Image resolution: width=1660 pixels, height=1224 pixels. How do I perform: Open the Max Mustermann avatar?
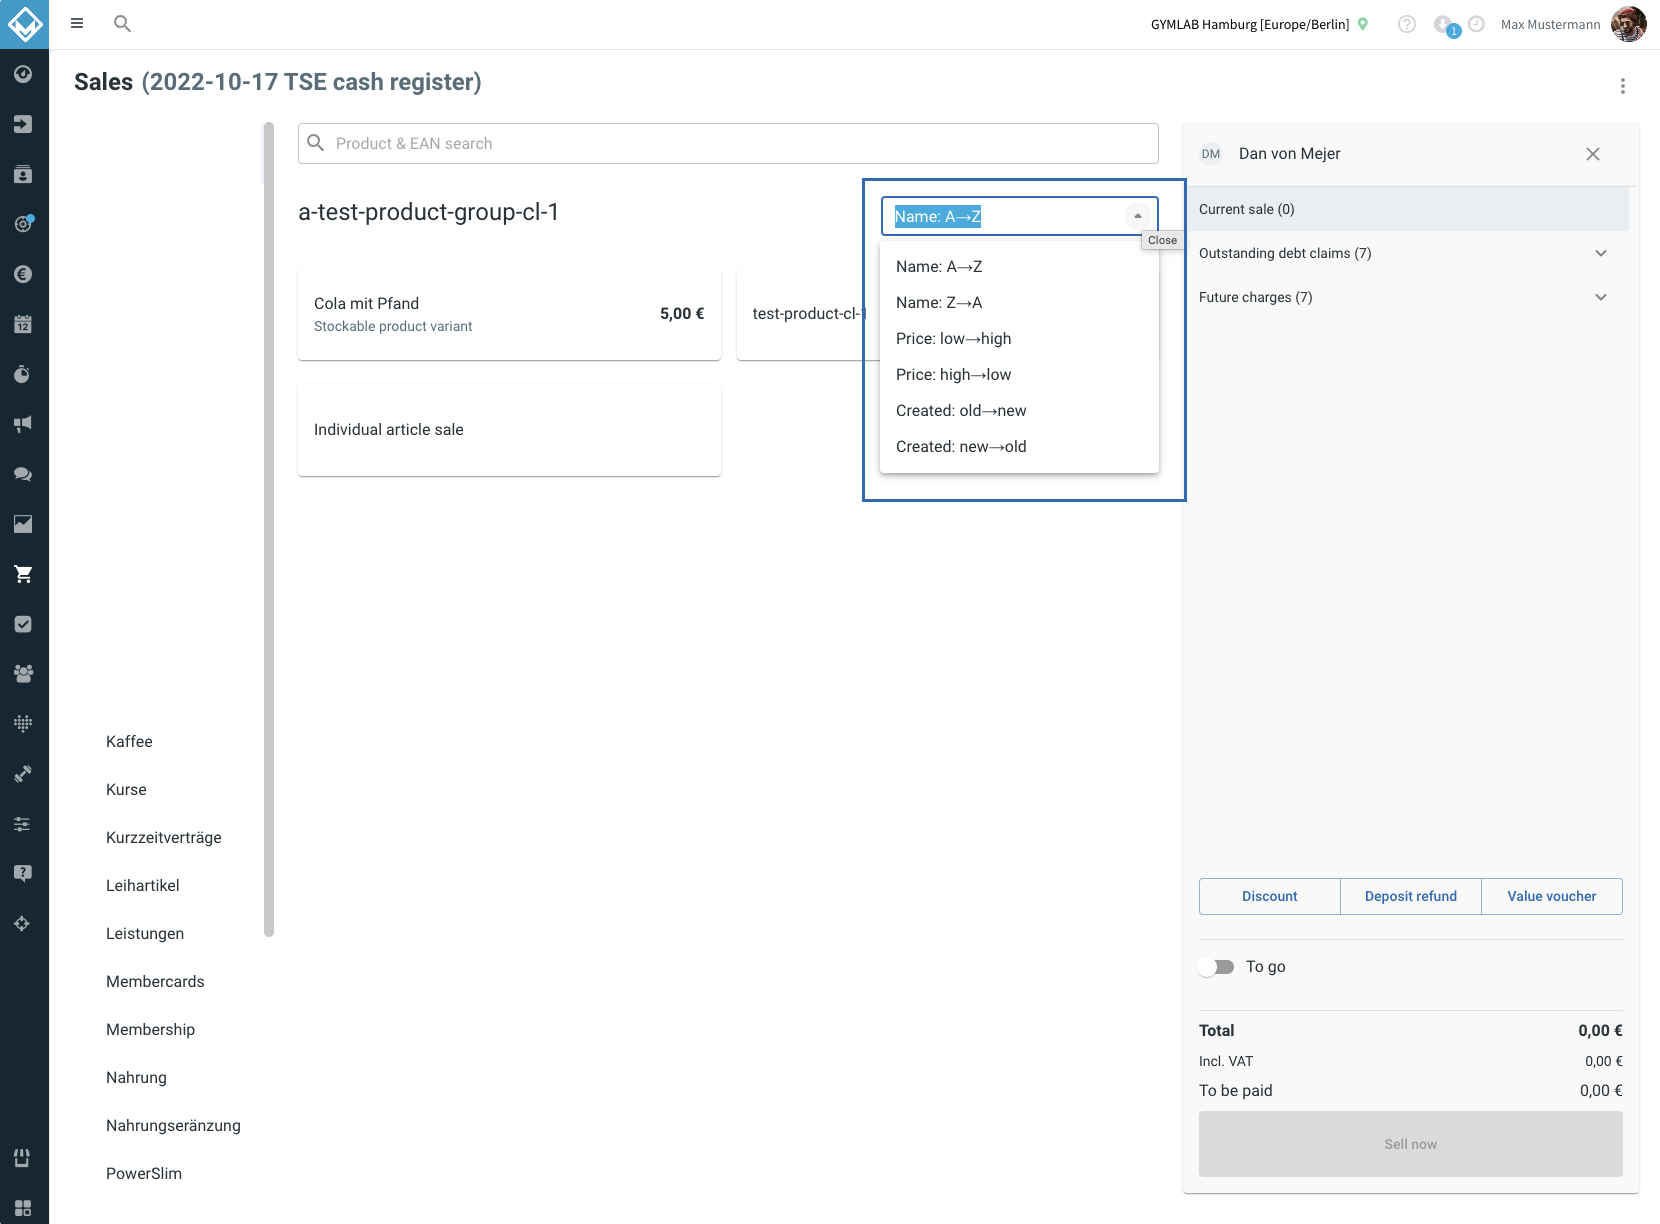click(x=1629, y=24)
